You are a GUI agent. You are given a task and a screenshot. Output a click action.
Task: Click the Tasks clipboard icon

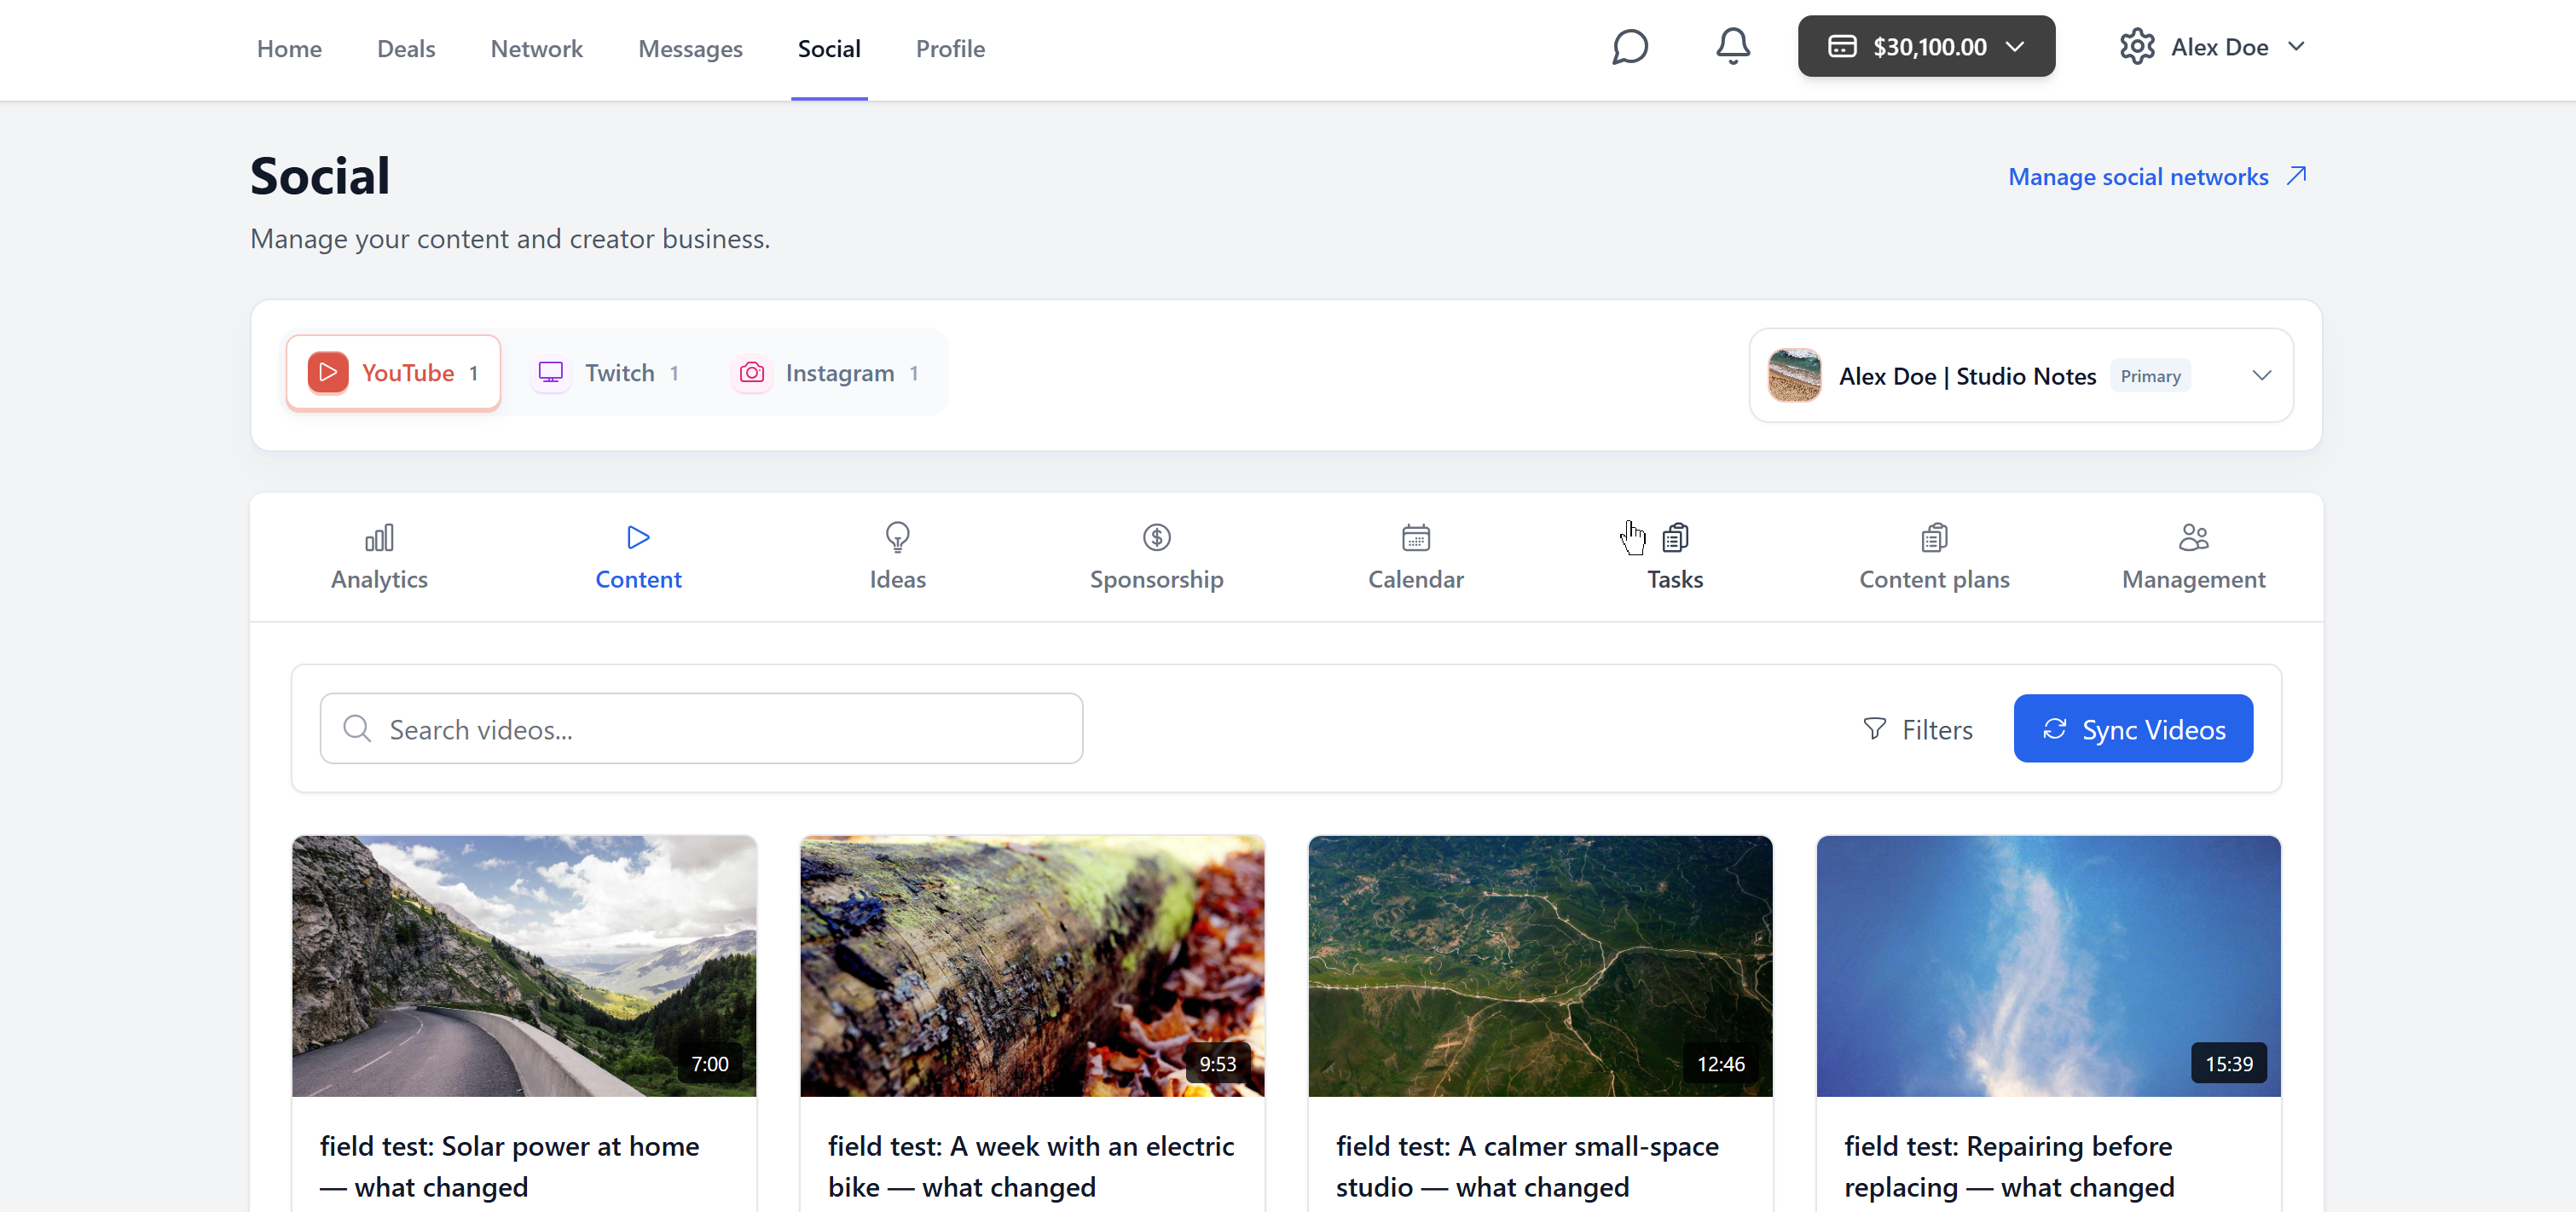(1675, 538)
